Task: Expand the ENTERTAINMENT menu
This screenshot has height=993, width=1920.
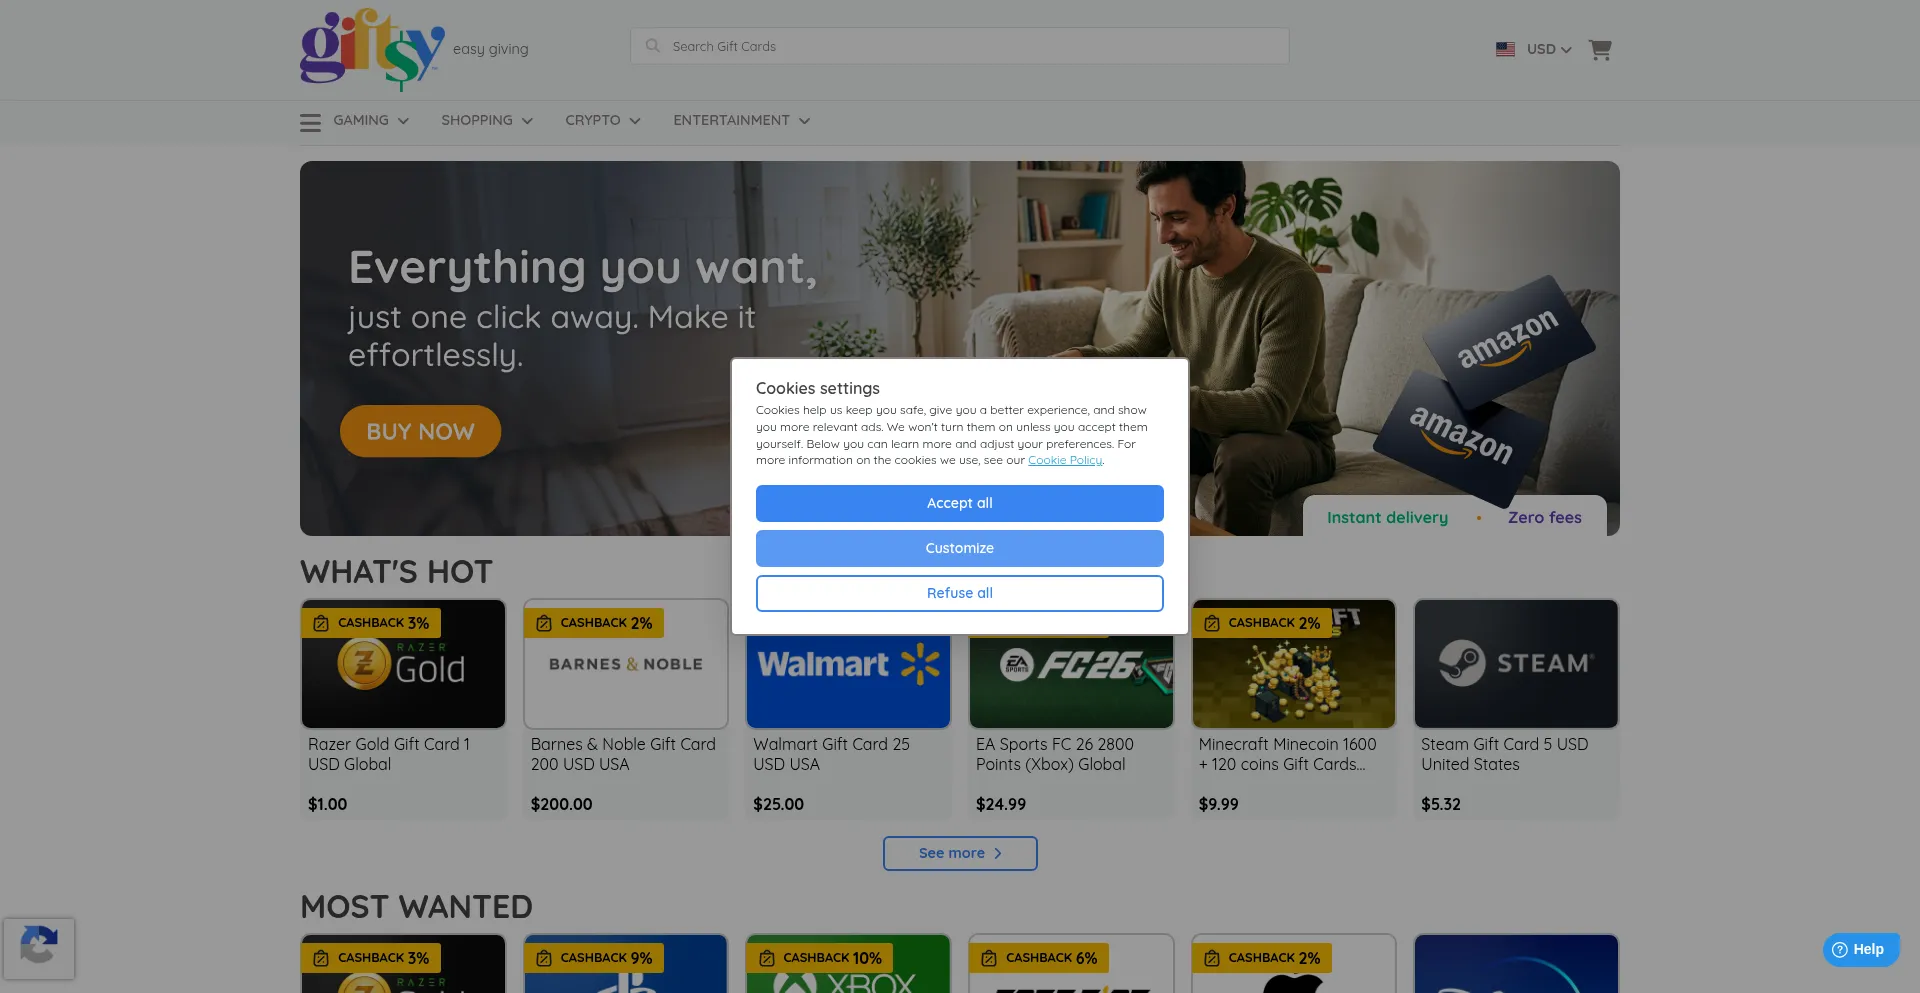Action: pos(742,120)
